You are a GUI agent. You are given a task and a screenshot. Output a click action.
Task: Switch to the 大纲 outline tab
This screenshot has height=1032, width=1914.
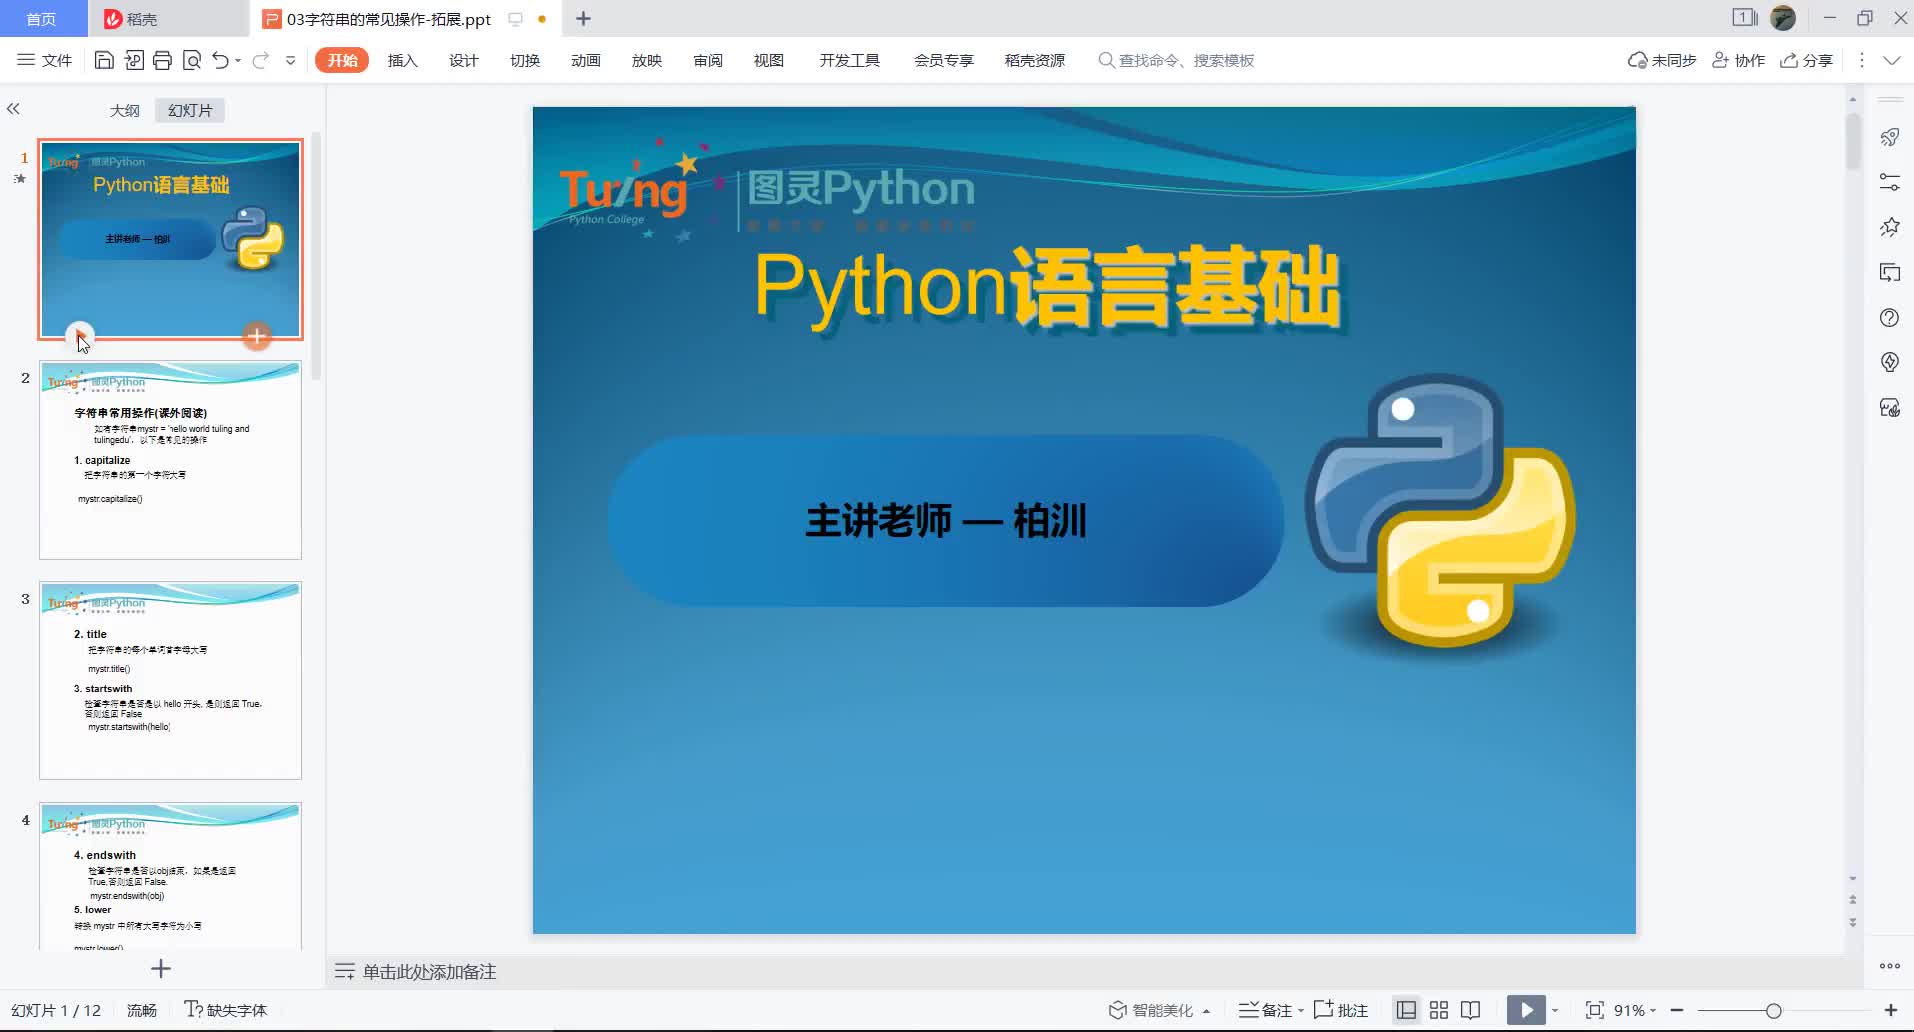pyautogui.click(x=125, y=110)
